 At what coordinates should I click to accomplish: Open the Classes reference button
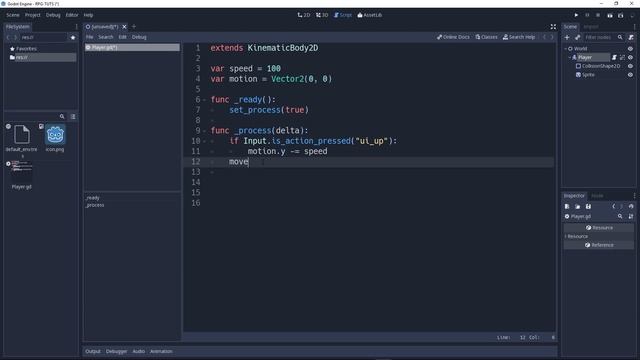pyautogui.click(x=486, y=37)
